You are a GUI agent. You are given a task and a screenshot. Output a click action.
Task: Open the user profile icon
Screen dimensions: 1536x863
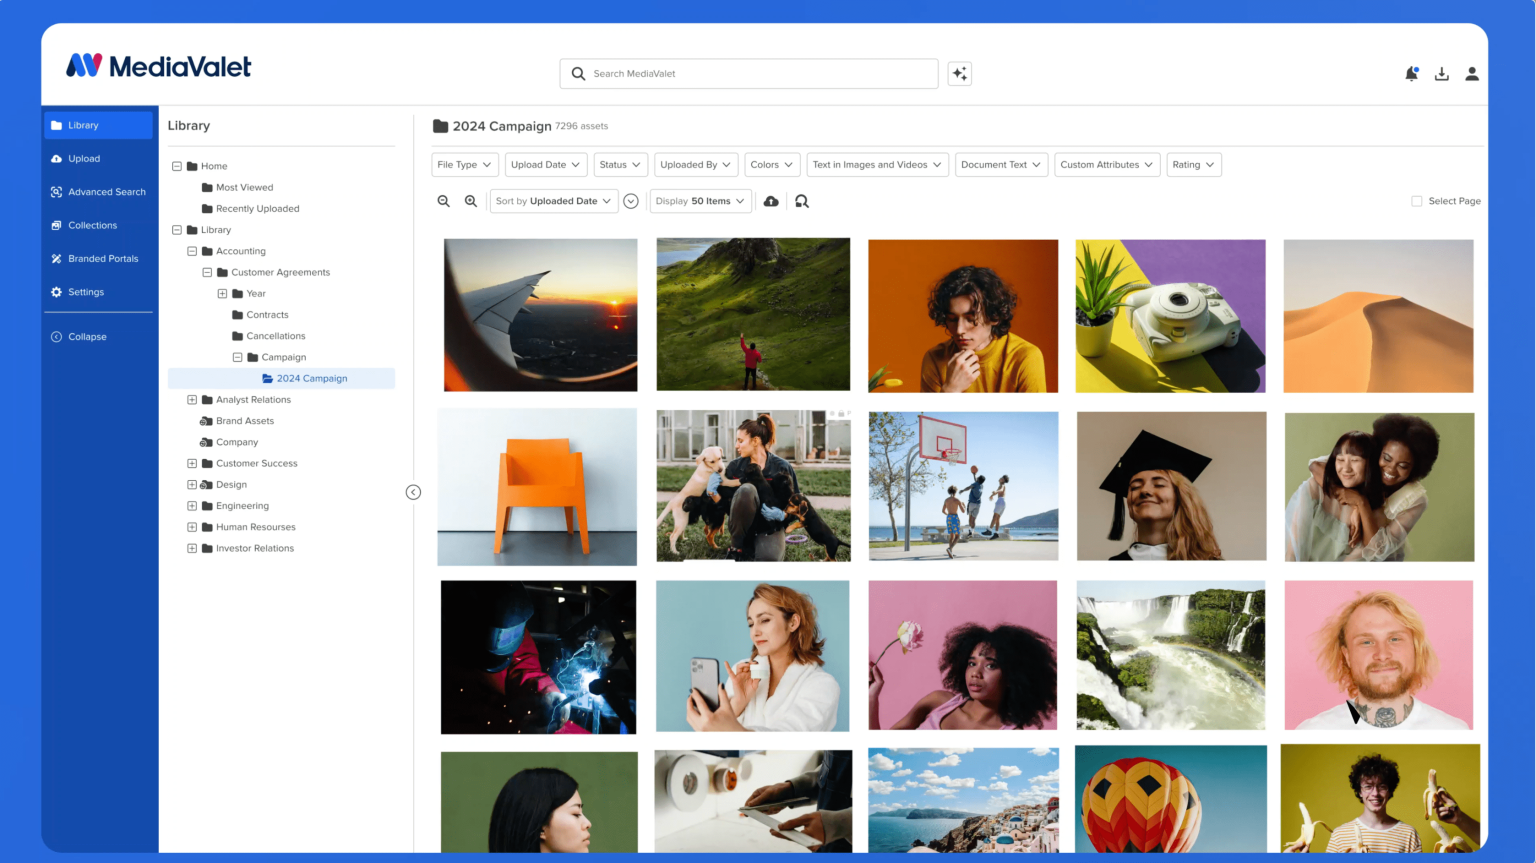tap(1471, 74)
